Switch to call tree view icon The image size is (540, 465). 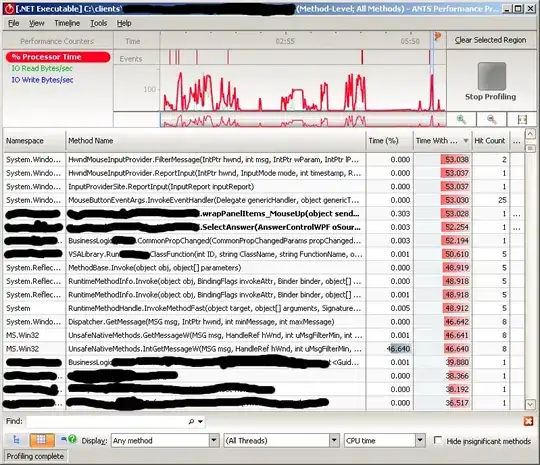point(16,440)
